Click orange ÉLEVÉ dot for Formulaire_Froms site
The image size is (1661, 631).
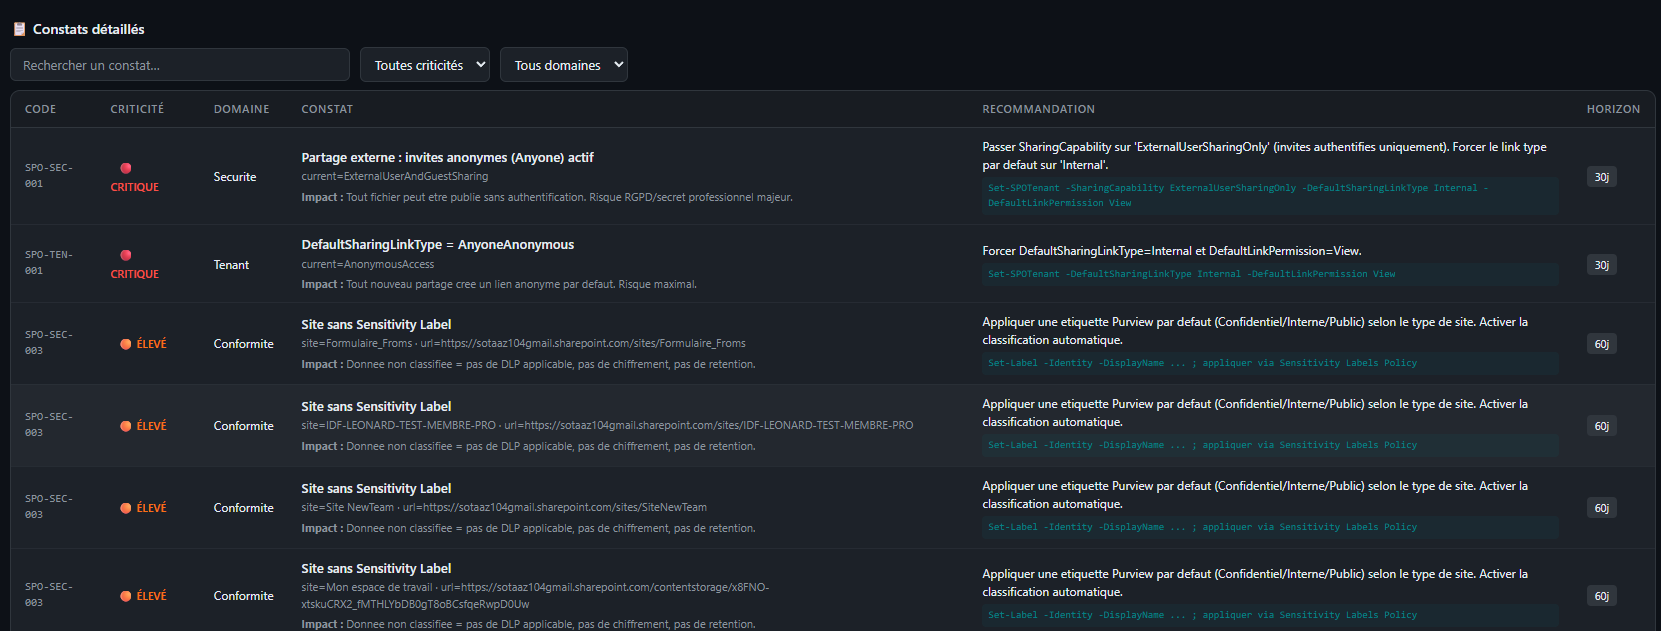(126, 344)
